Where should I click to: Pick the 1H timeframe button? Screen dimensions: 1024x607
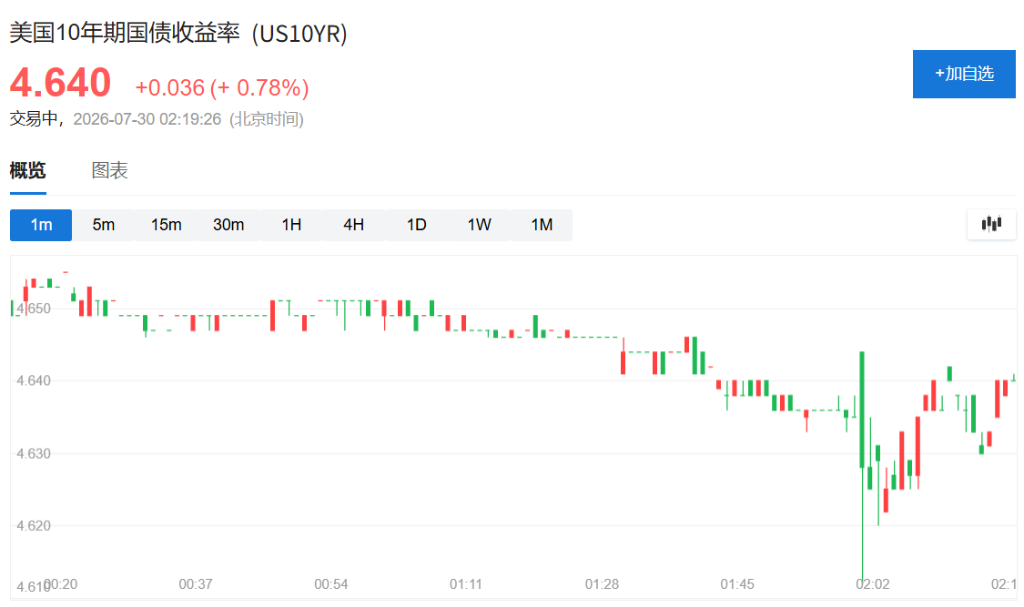click(291, 225)
